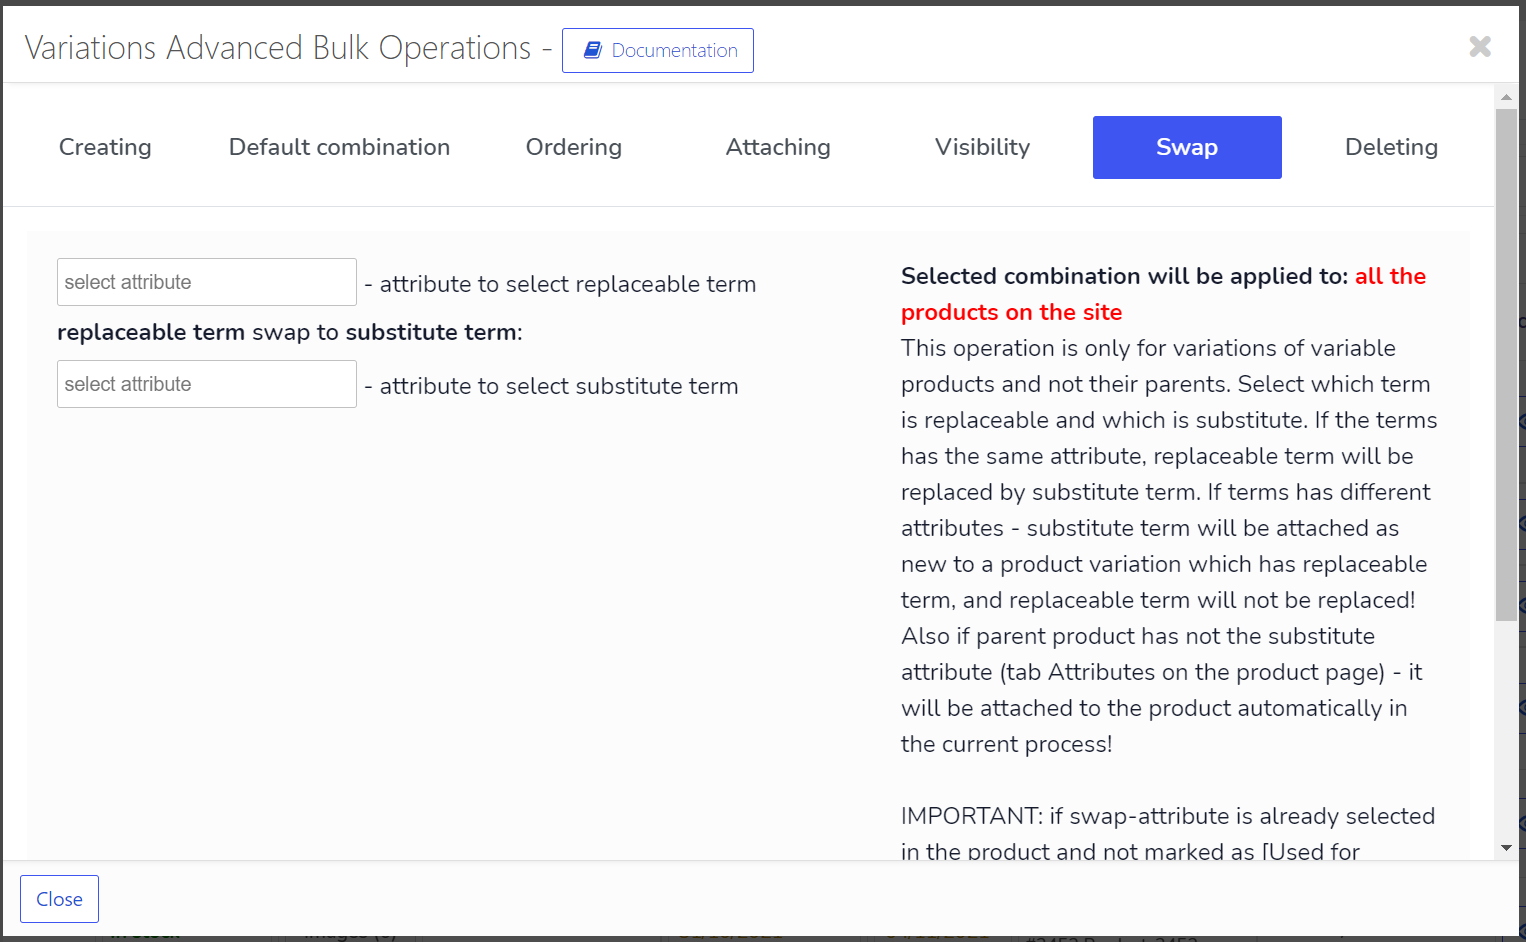The width and height of the screenshot is (1526, 942).
Task: Click the vertical scrollbar thumb
Action: pos(1506,365)
